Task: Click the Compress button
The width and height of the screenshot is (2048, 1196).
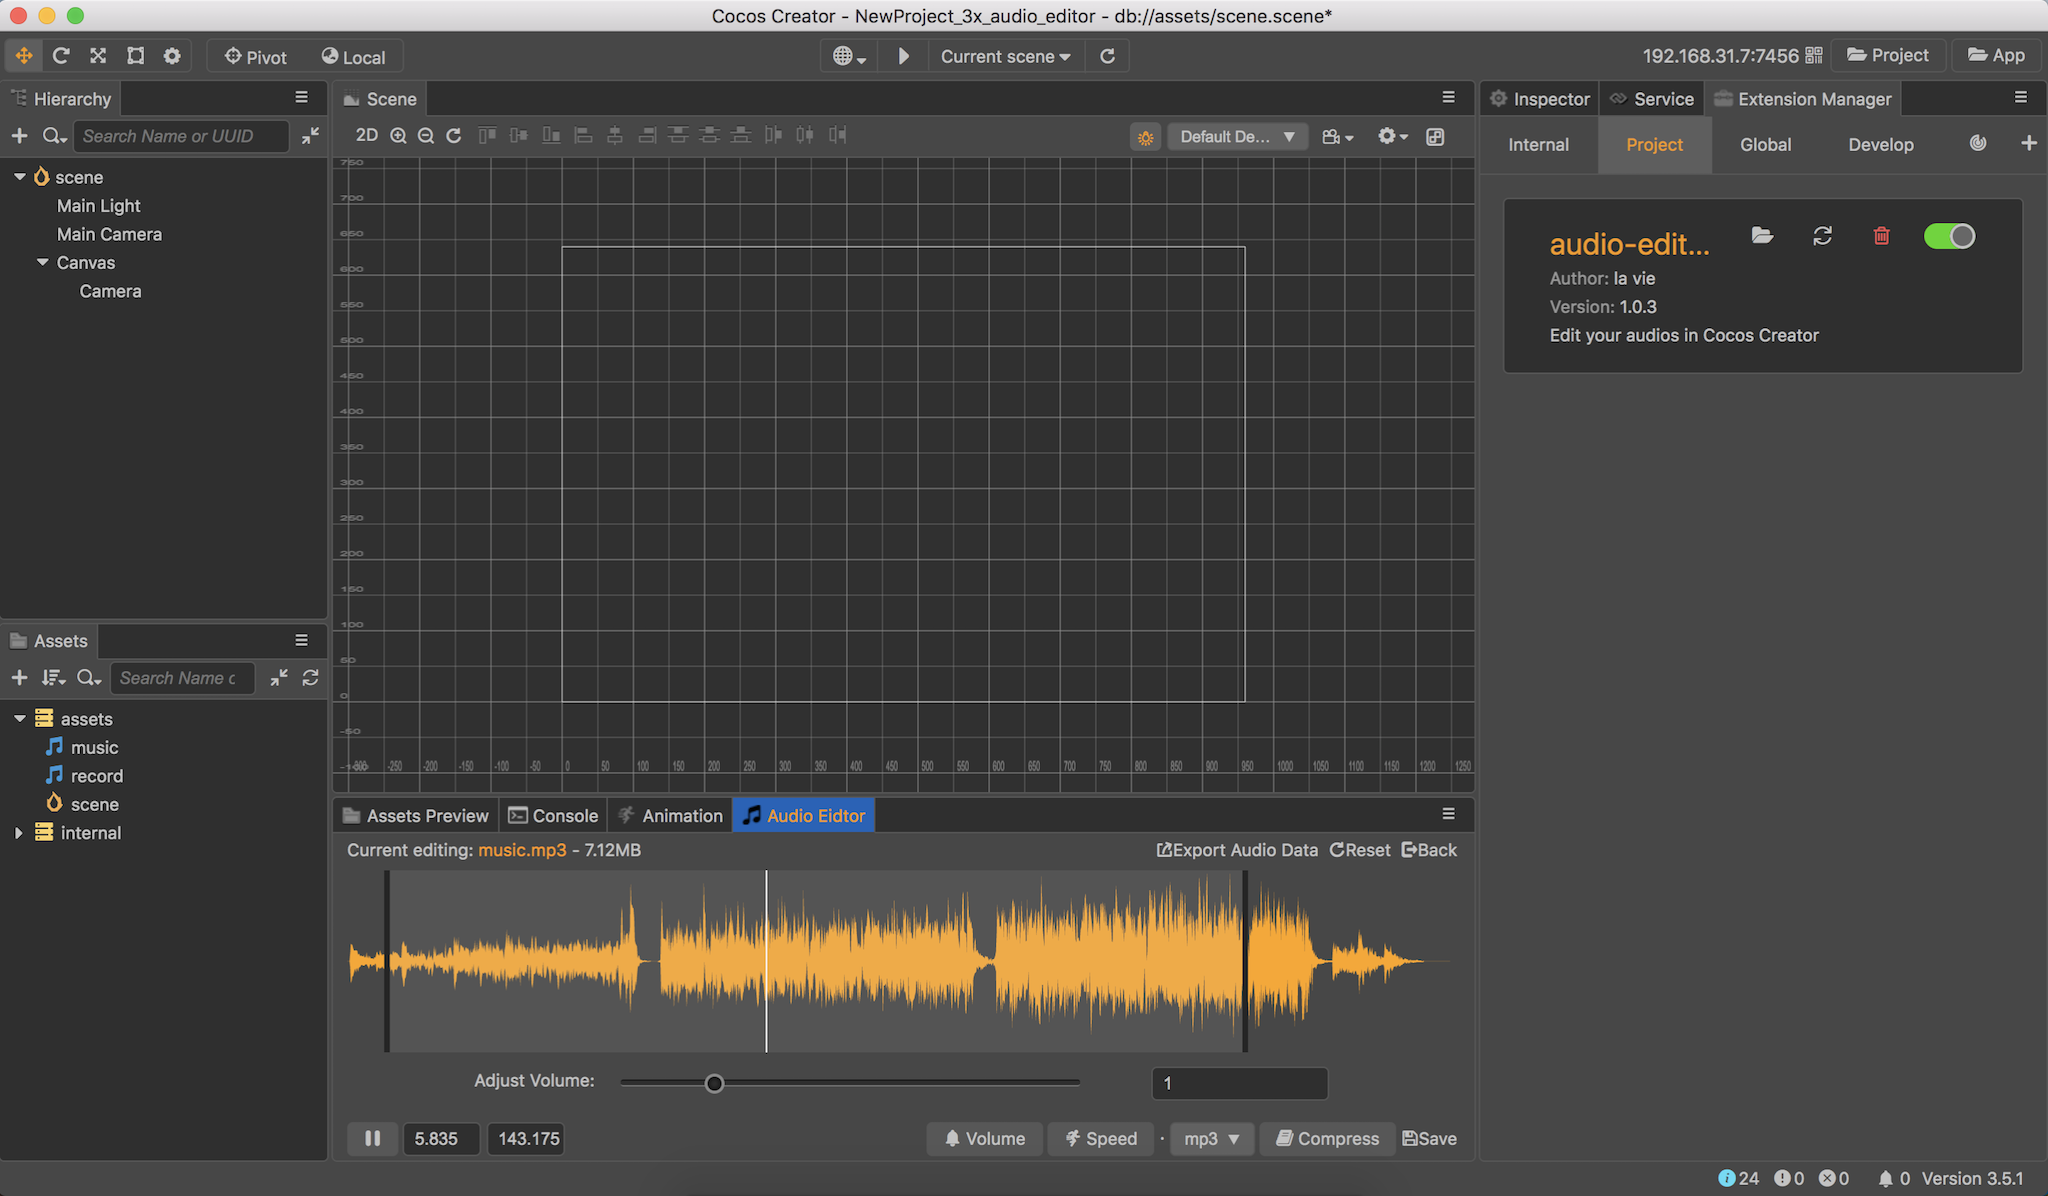Action: tap(1327, 1138)
